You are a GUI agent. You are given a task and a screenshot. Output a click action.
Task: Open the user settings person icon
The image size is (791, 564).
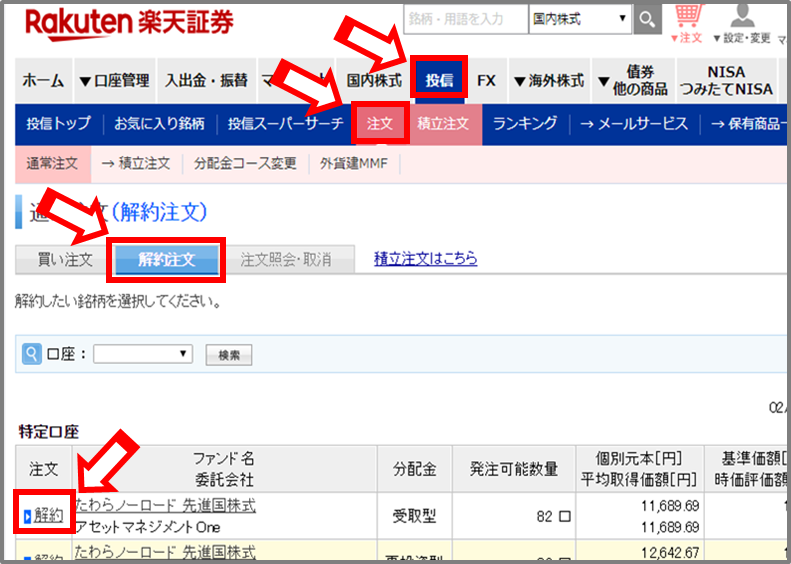point(742,16)
